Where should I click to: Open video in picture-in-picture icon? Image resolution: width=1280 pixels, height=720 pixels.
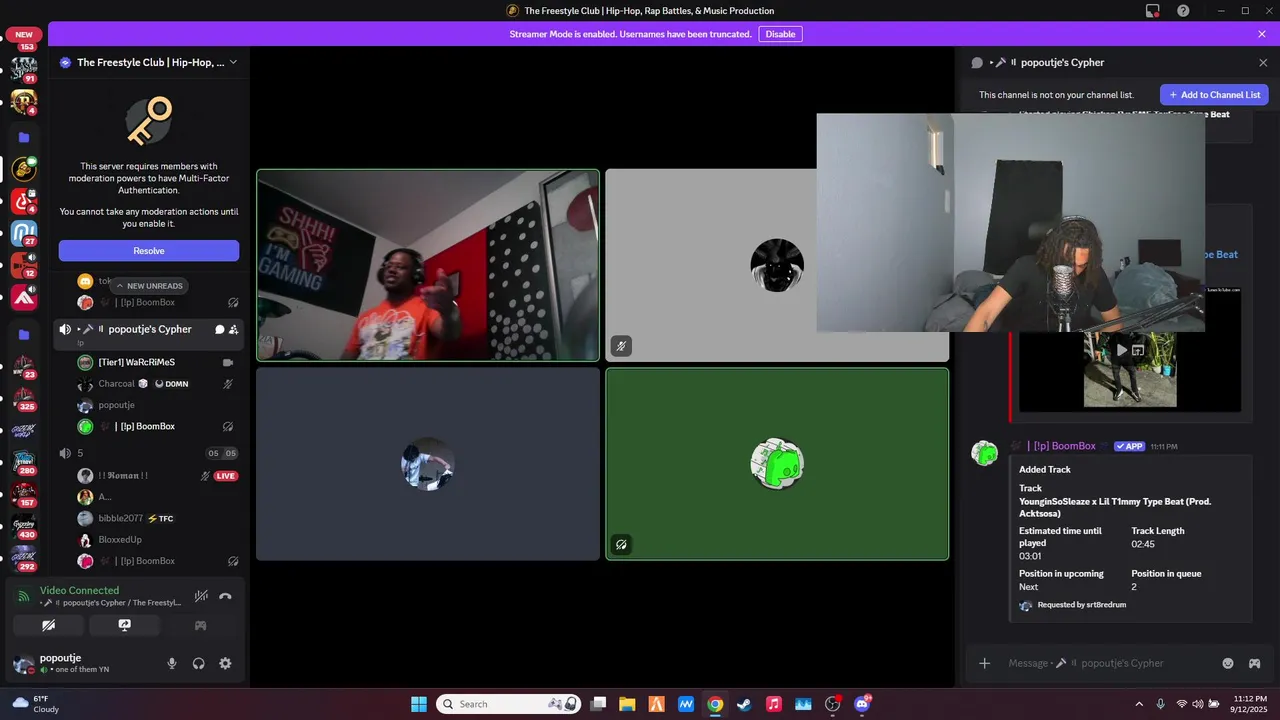(x=1138, y=350)
